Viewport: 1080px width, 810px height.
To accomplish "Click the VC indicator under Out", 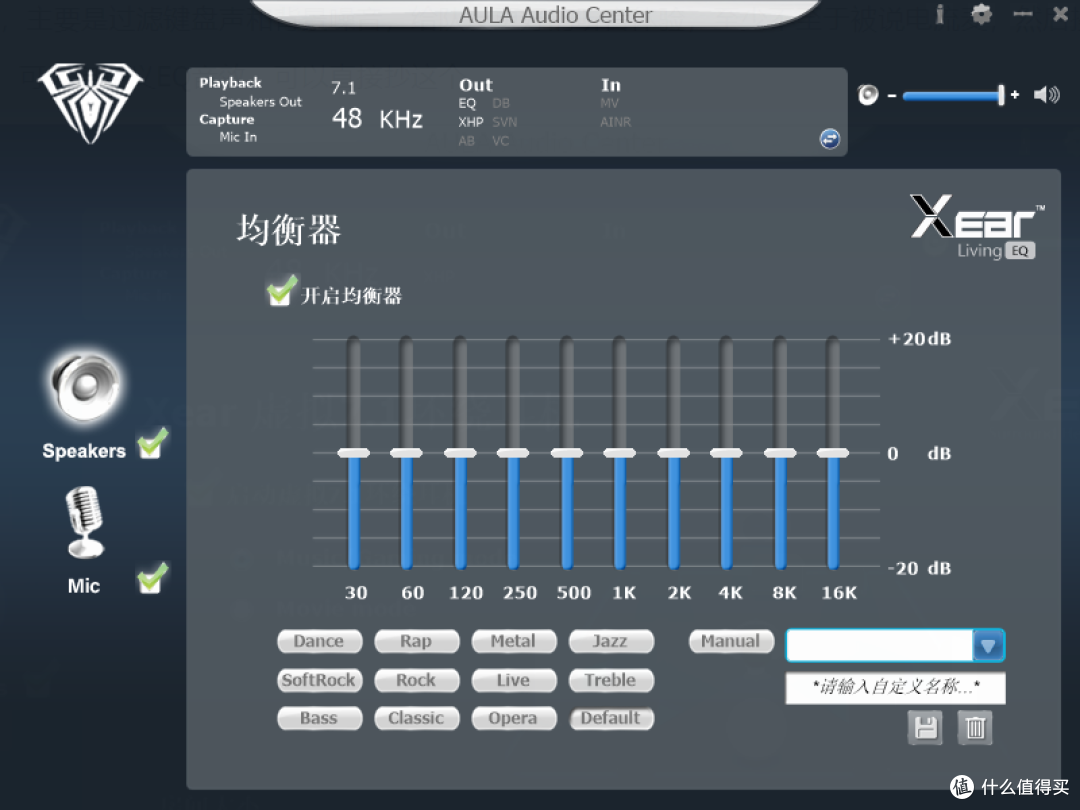I will [500, 141].
